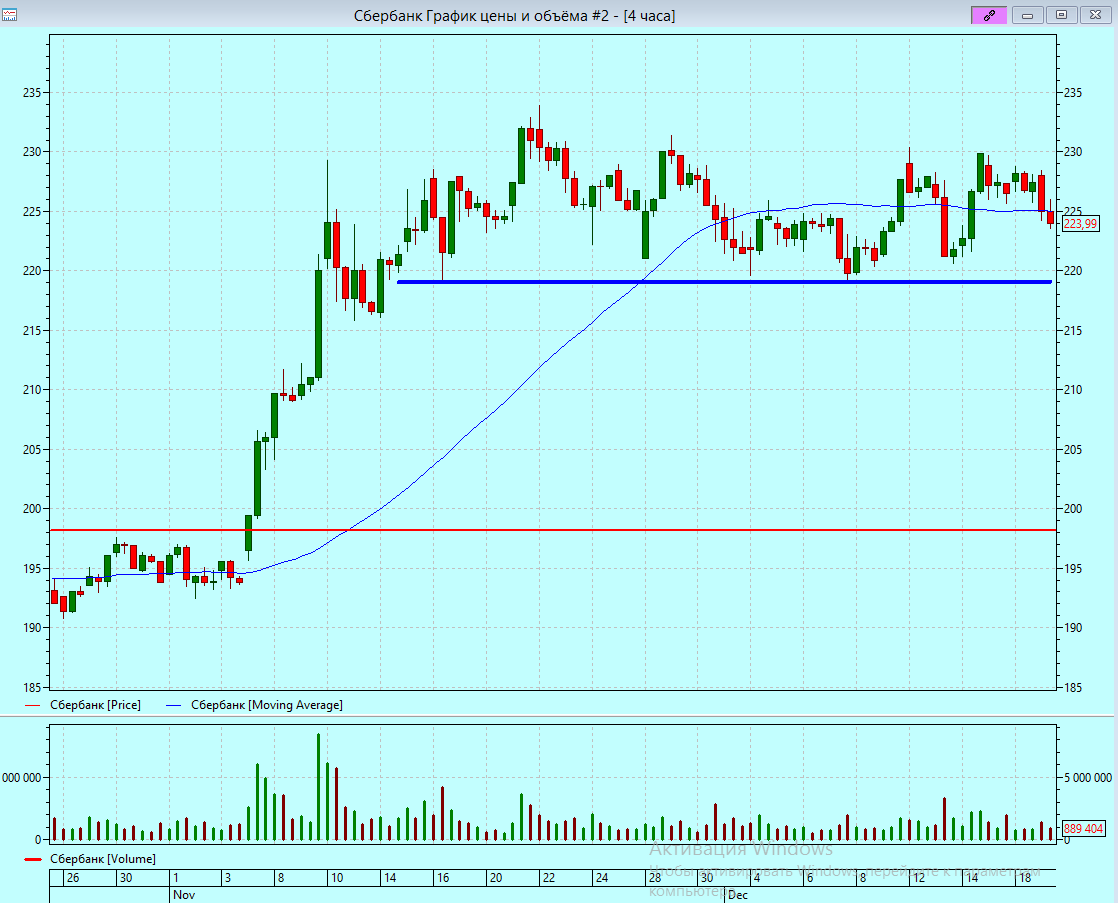1118x903 pixels.
Task: Click date 4 on the time axis
Action: [757, 877]
